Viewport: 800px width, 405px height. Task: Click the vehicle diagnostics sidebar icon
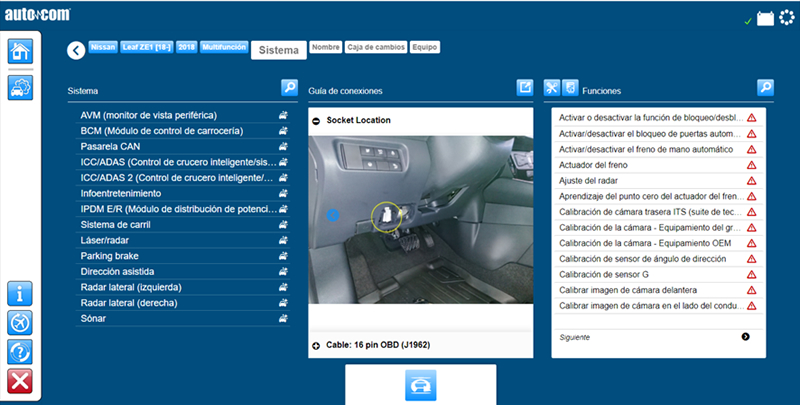click(20, 87)
